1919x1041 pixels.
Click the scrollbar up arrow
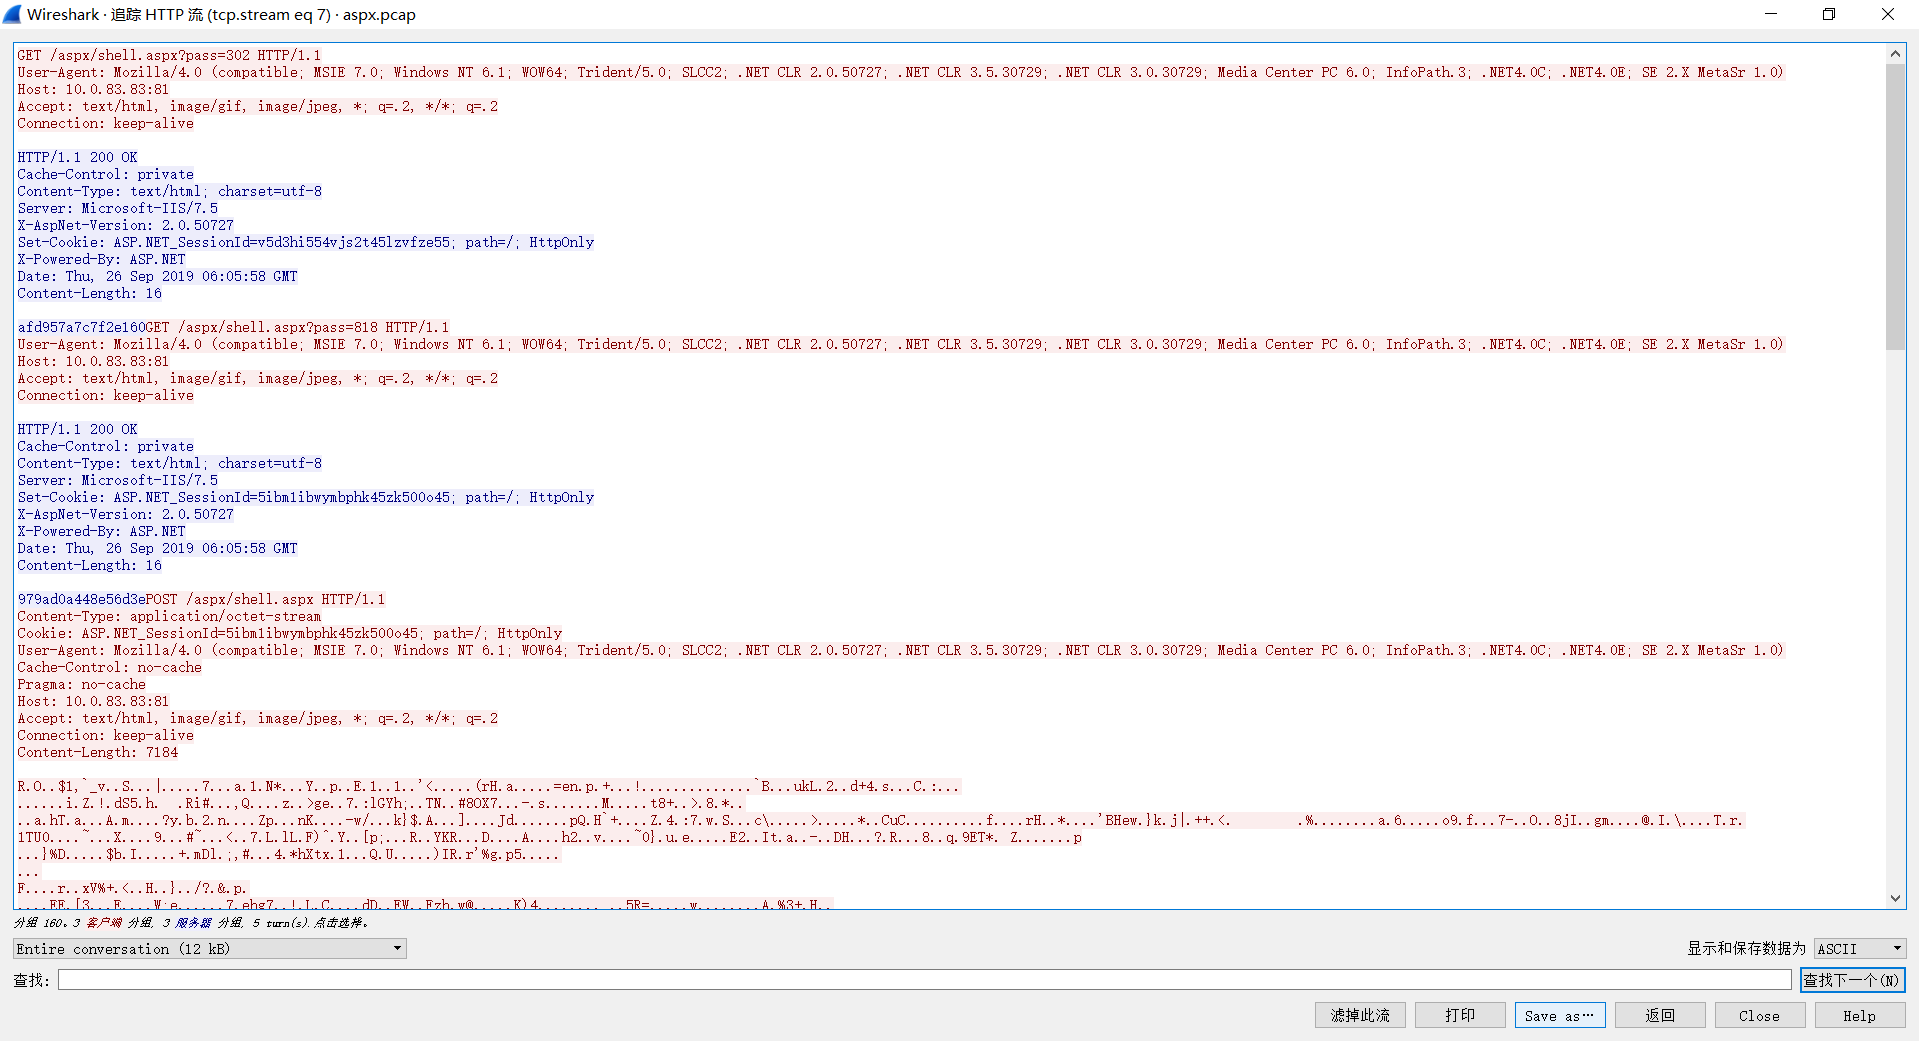pos(1895,54)
